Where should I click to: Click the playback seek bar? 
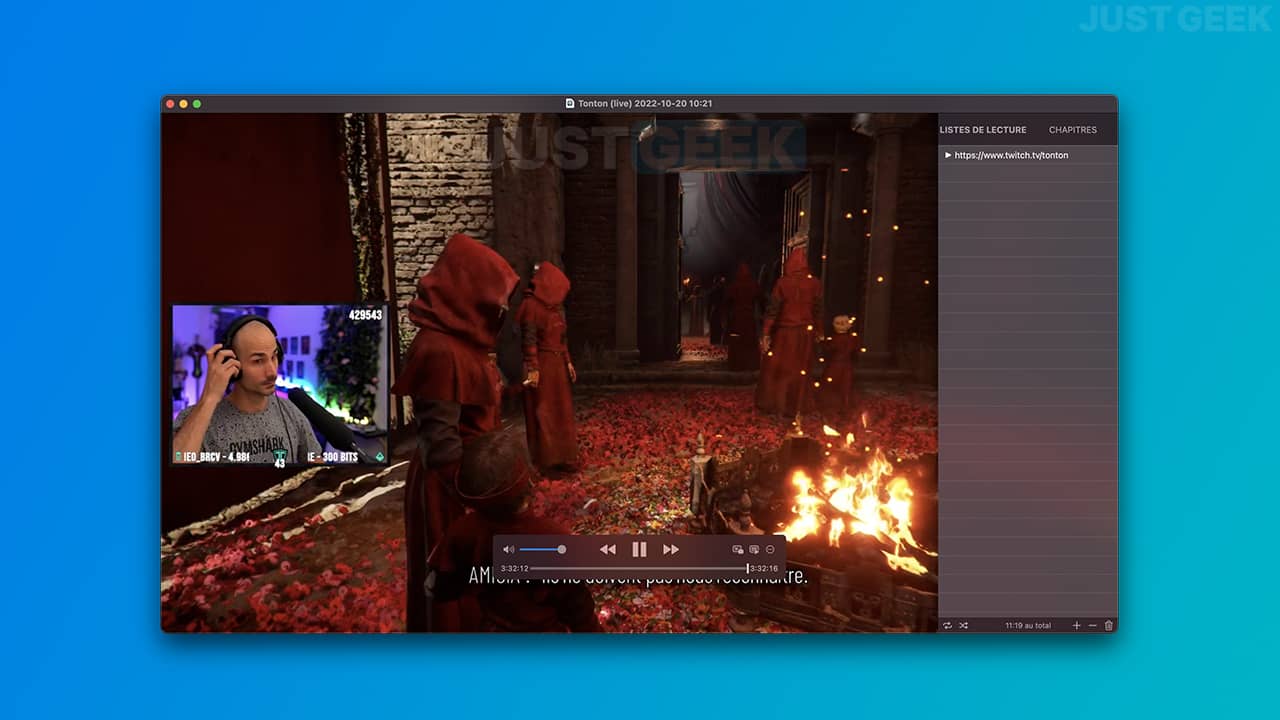pyautogui.click(x=639, y=568)
